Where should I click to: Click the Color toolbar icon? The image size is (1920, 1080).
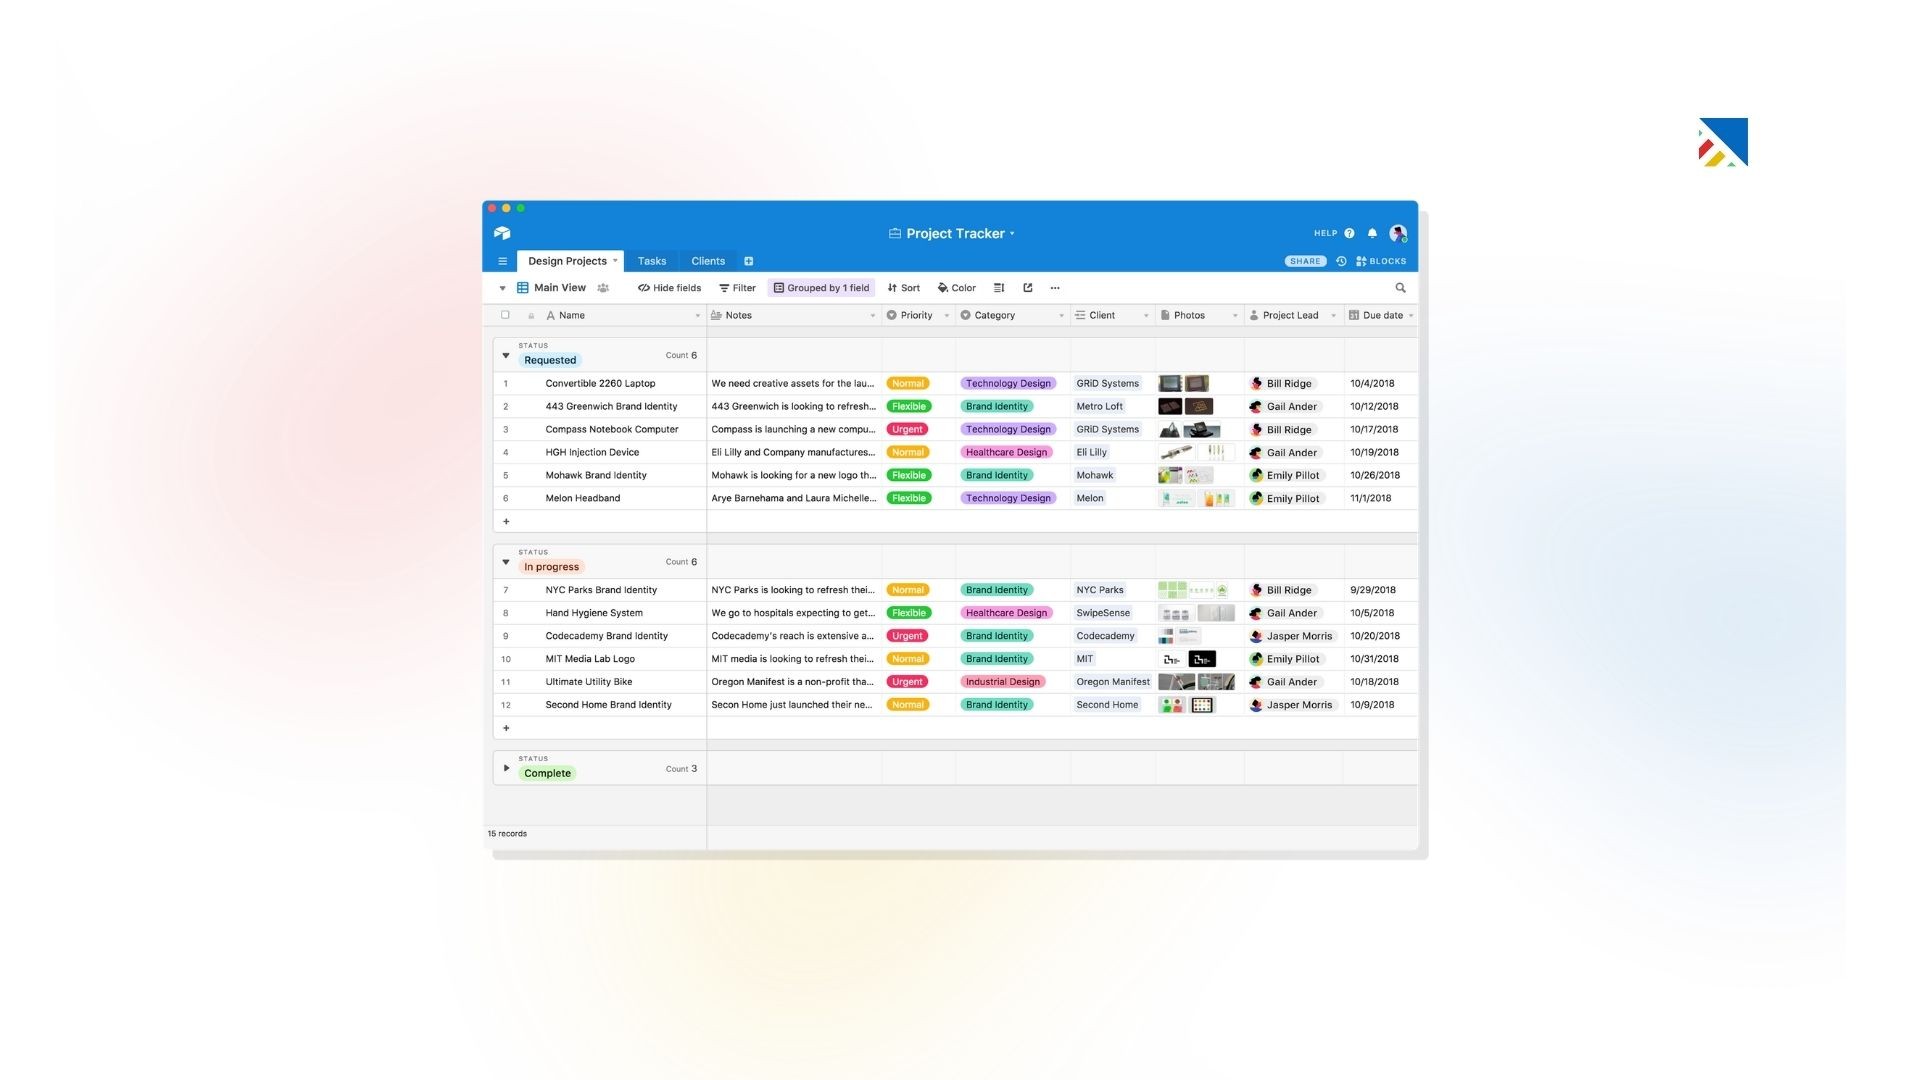pyautogui.click(x=956, y=287)
